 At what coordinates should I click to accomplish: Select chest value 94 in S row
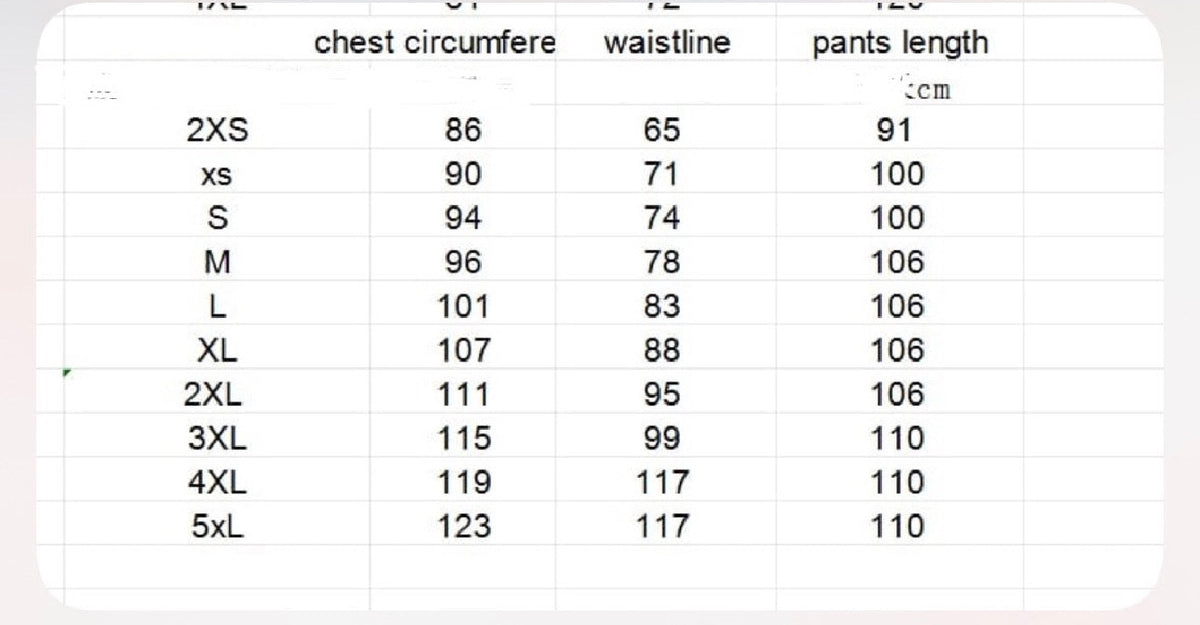463,218
